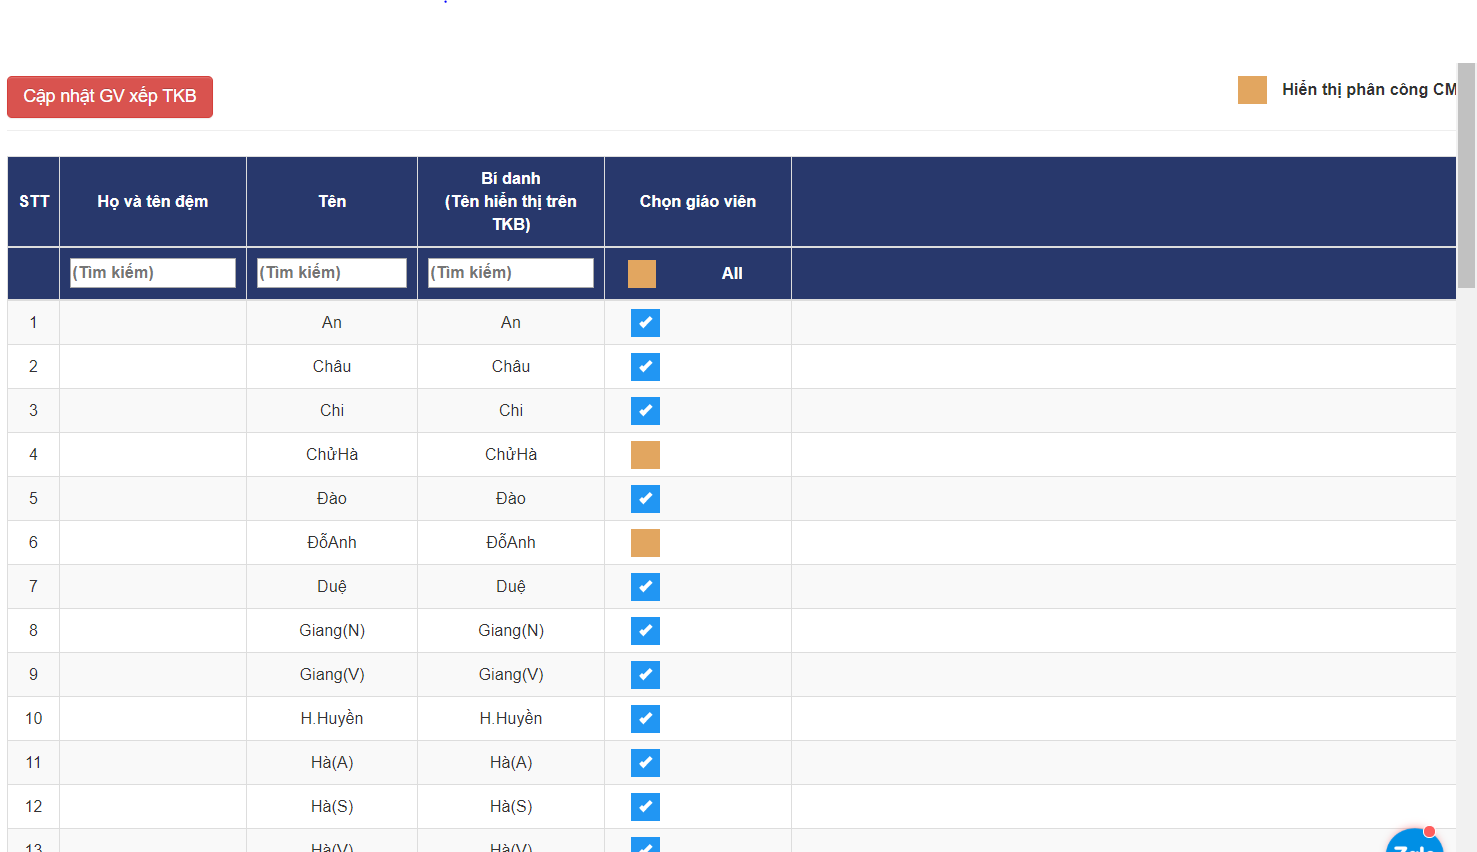1477x852 pixels.
Task: Uncheck the teacher An checkbox
Action: pyautogui.click(x=645, y=323)
